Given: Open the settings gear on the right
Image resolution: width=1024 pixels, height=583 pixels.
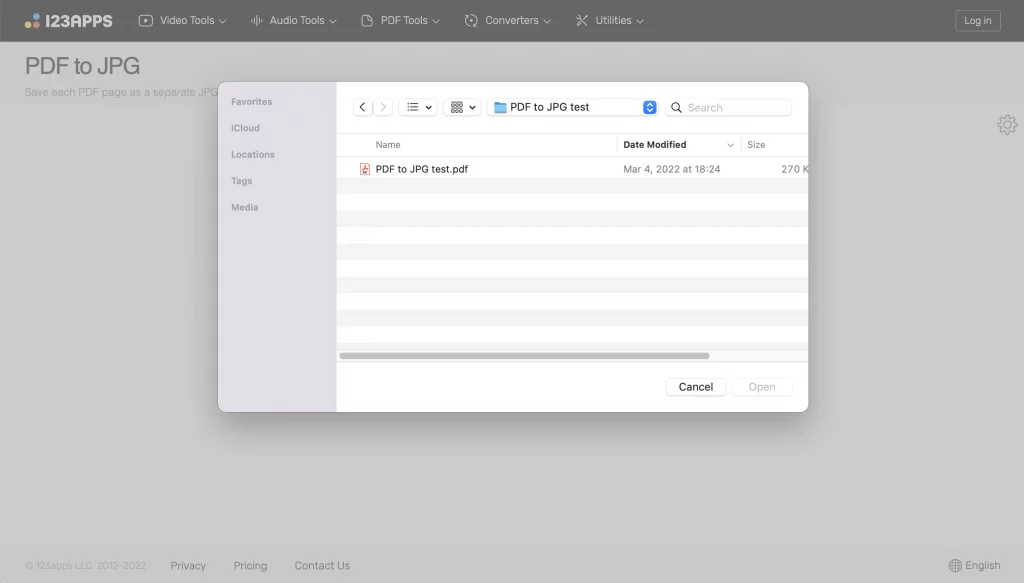Looking at the screenshot, I should point(1007,124).
